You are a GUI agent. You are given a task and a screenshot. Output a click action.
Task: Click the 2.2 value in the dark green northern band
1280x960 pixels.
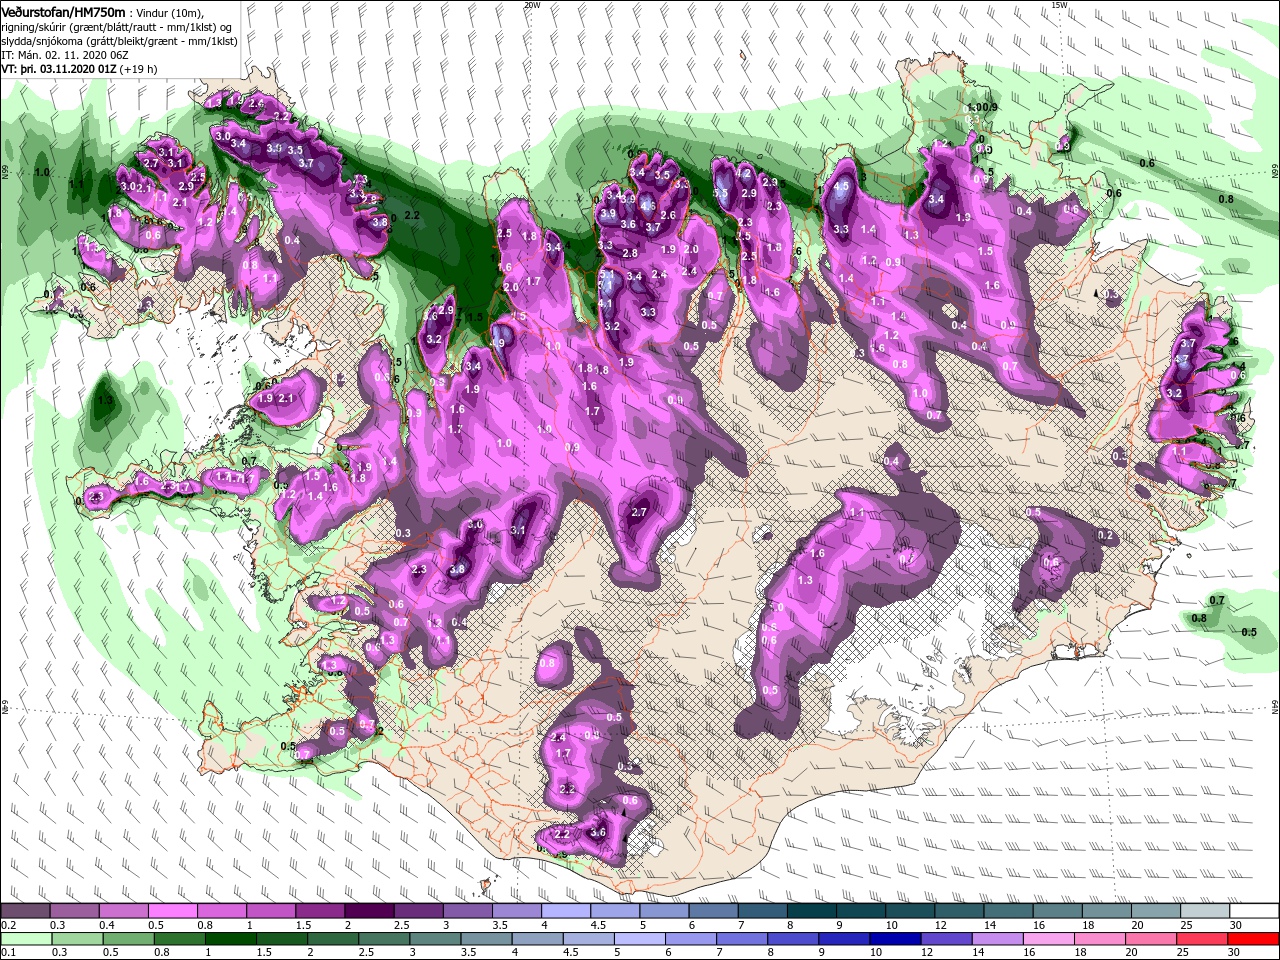tap(411, 215)
